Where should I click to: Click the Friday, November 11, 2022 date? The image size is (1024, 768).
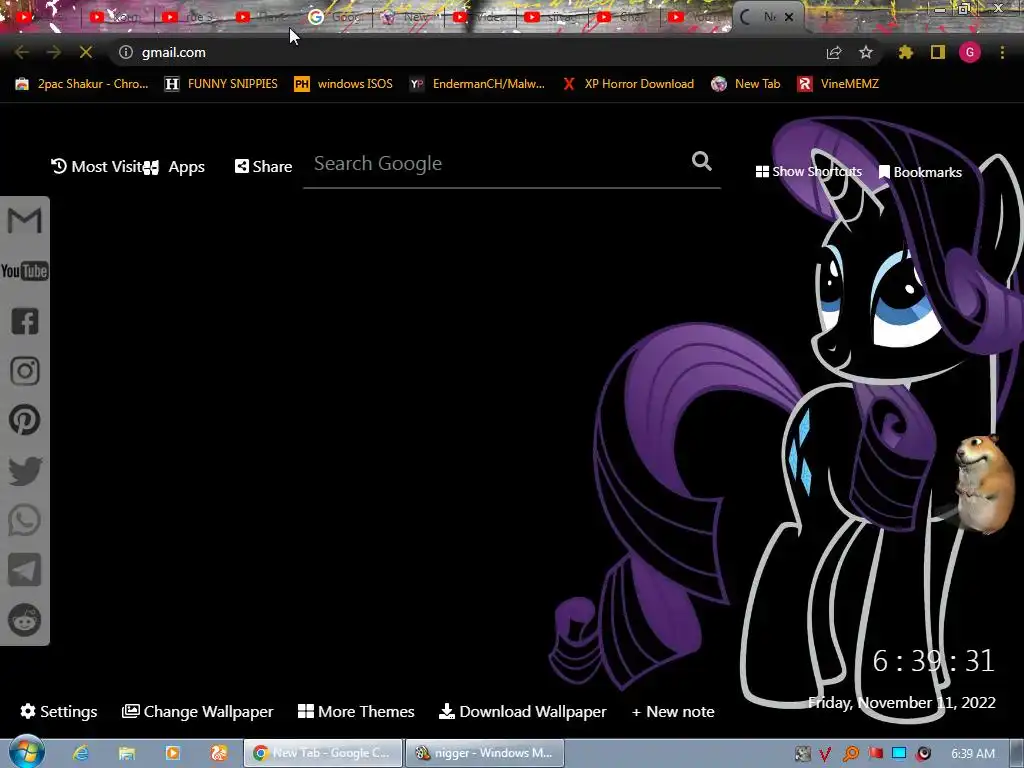click(x=901, y=703)
